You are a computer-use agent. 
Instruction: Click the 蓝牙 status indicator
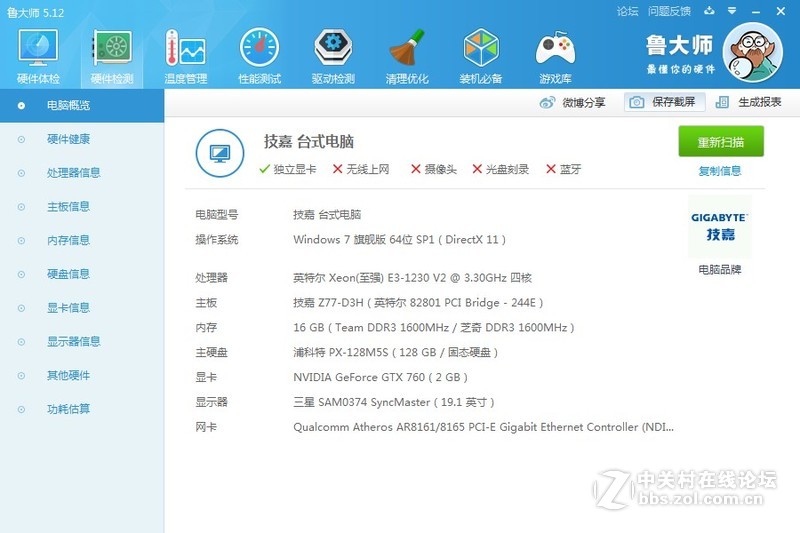(x=563, y=169)
